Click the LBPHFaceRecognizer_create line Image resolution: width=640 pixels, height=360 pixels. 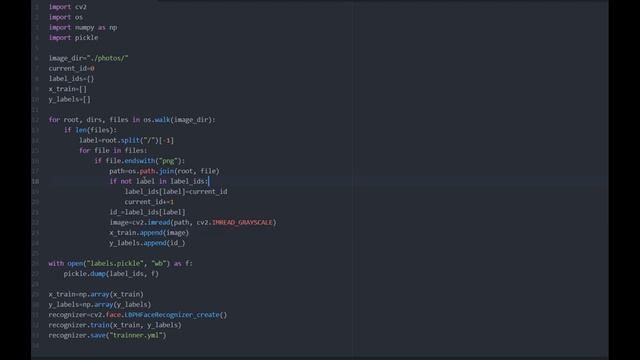coord(138,315)
